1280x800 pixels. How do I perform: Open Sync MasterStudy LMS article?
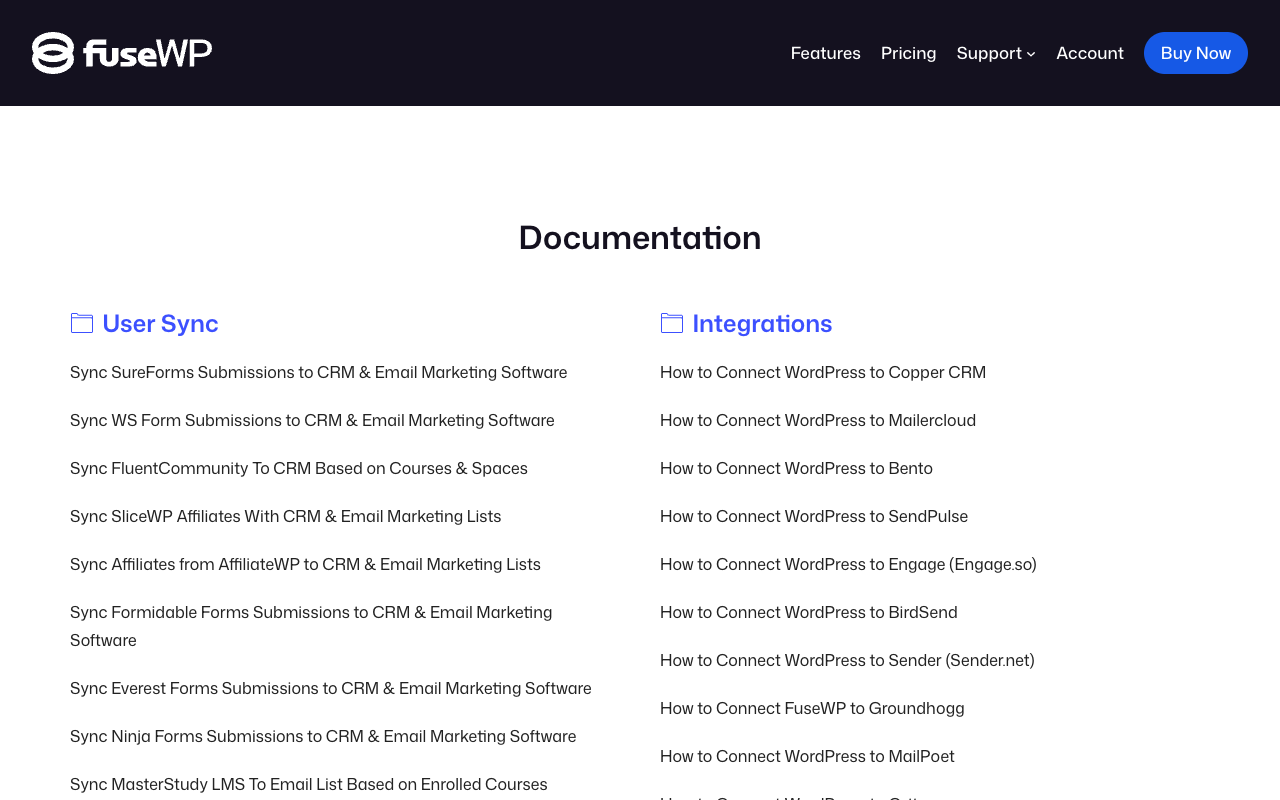309,785
